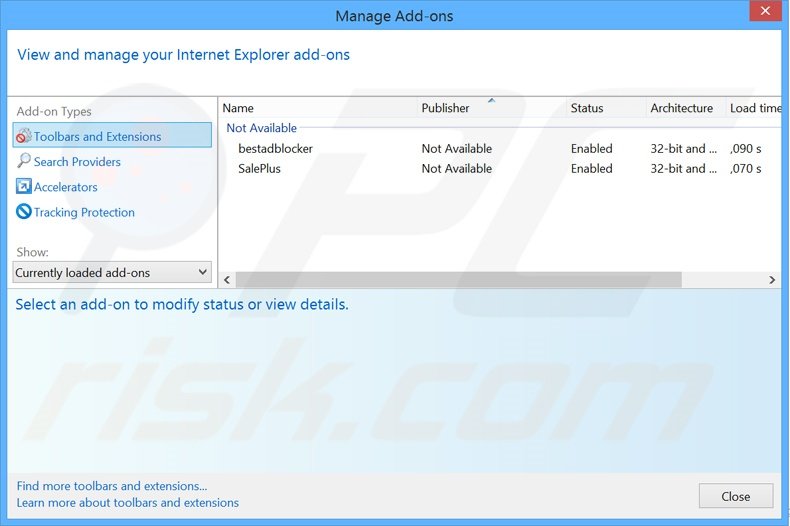This screenshot has height=526, width=790.
Task: Click the horizontal scrollbar right arrow
Action: click(772, 280)
